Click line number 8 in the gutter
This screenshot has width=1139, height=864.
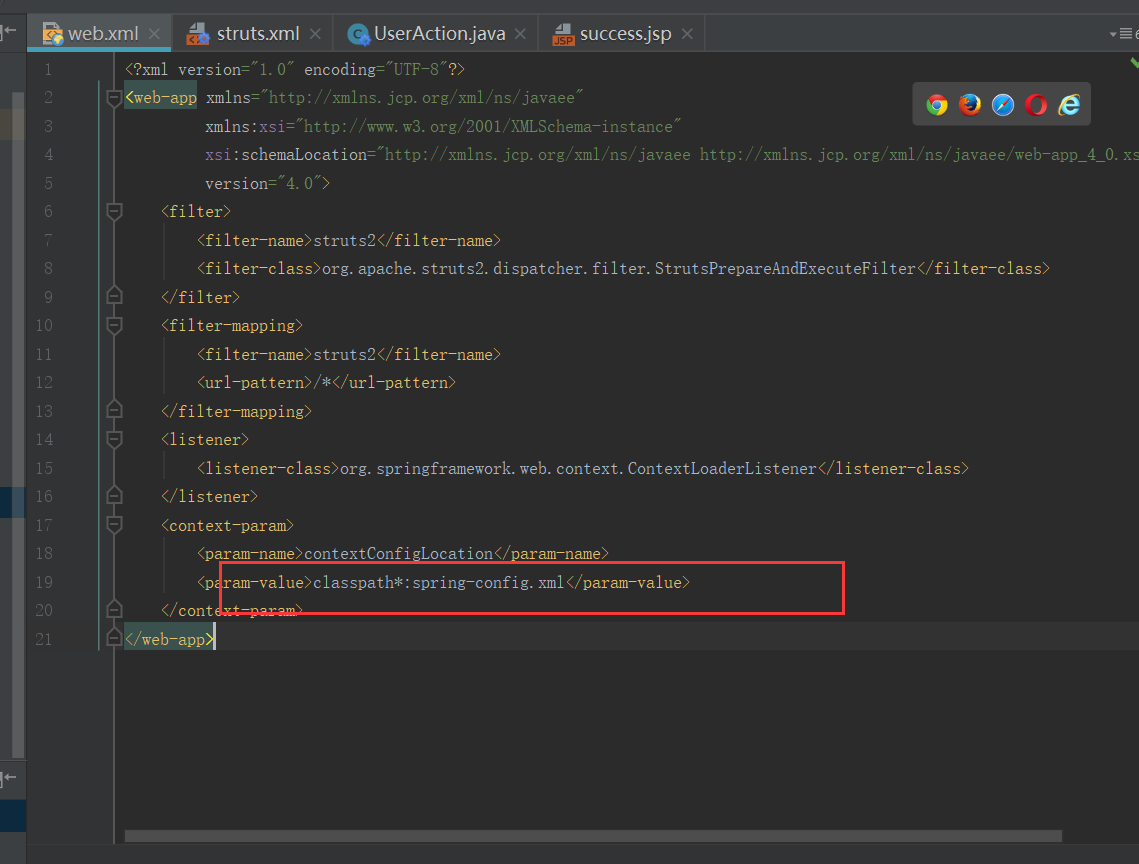click(48, 269)
